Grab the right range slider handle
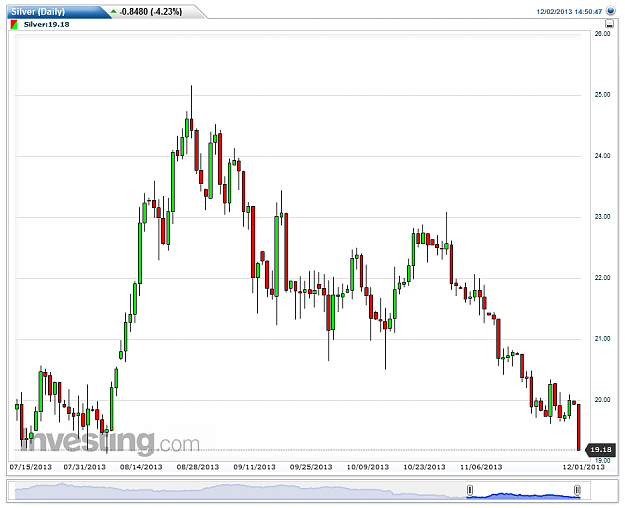 point(577,490)
